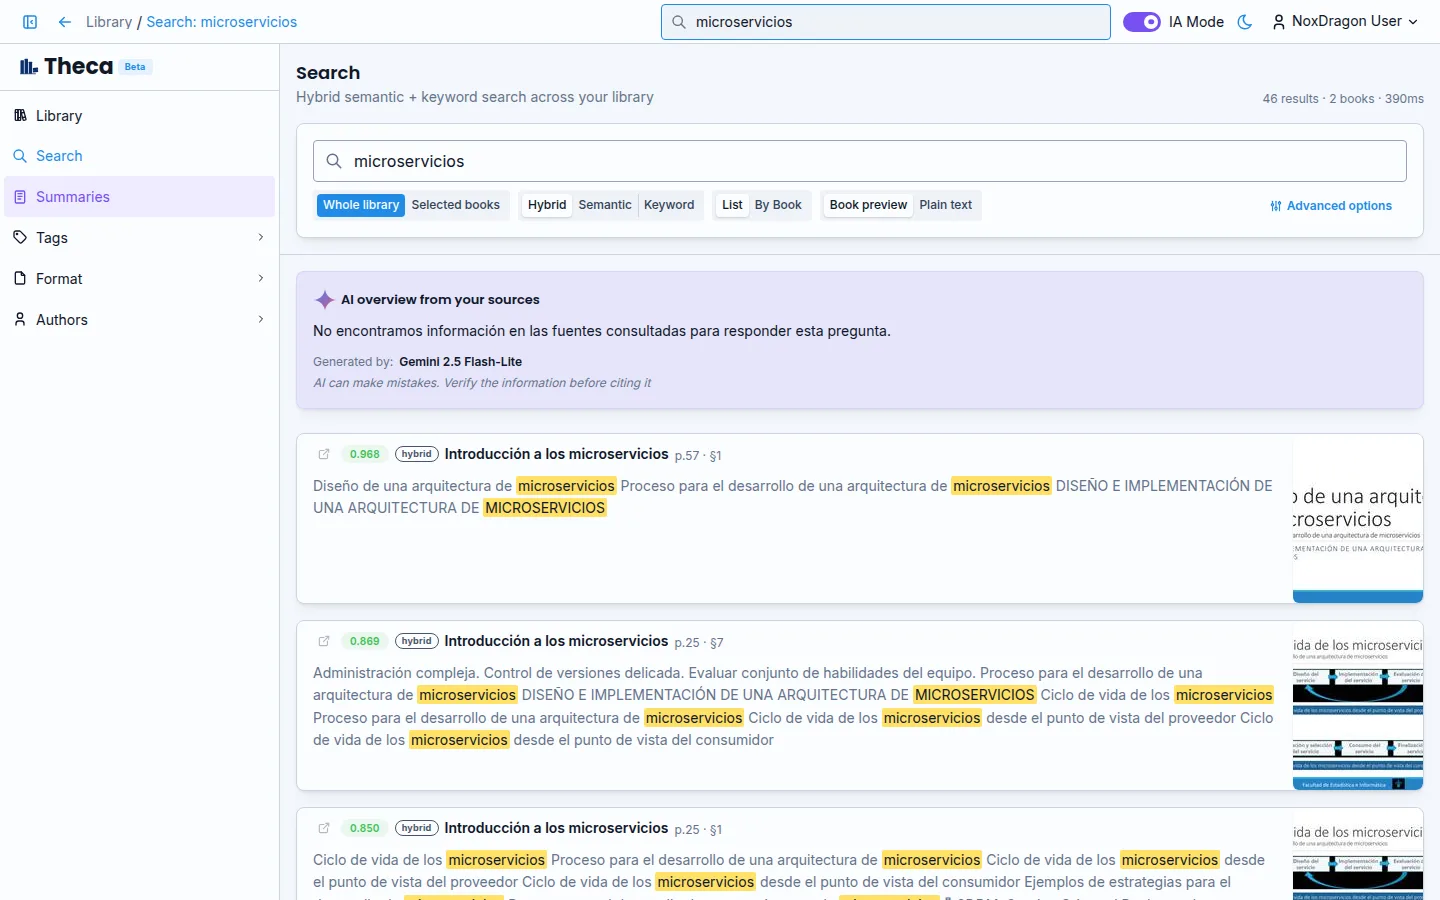Viewport: 1440px width, 900px height.
Task: Select the Selected books scope
Action: coord(456,205)
